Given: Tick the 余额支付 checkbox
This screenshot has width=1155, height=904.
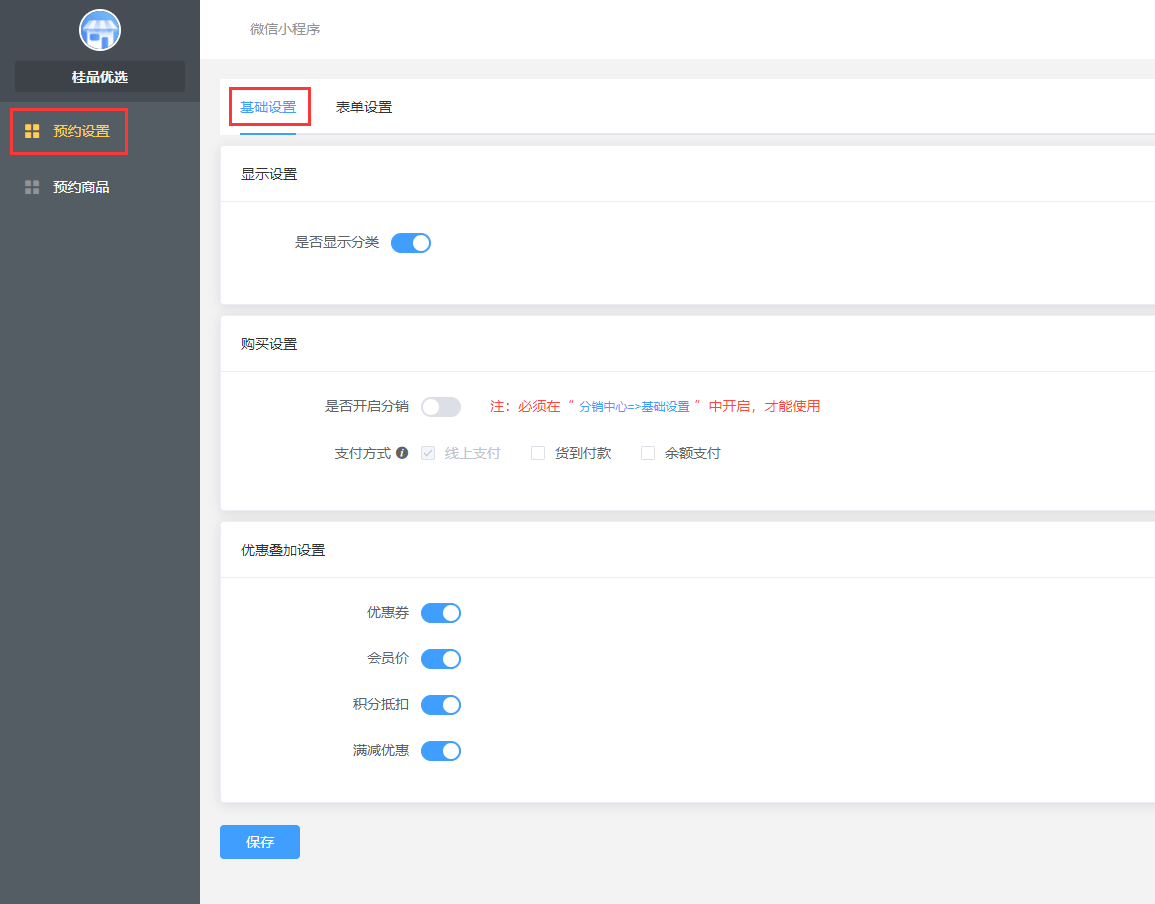Looking at the screenshot, I should tap(648, 453).
